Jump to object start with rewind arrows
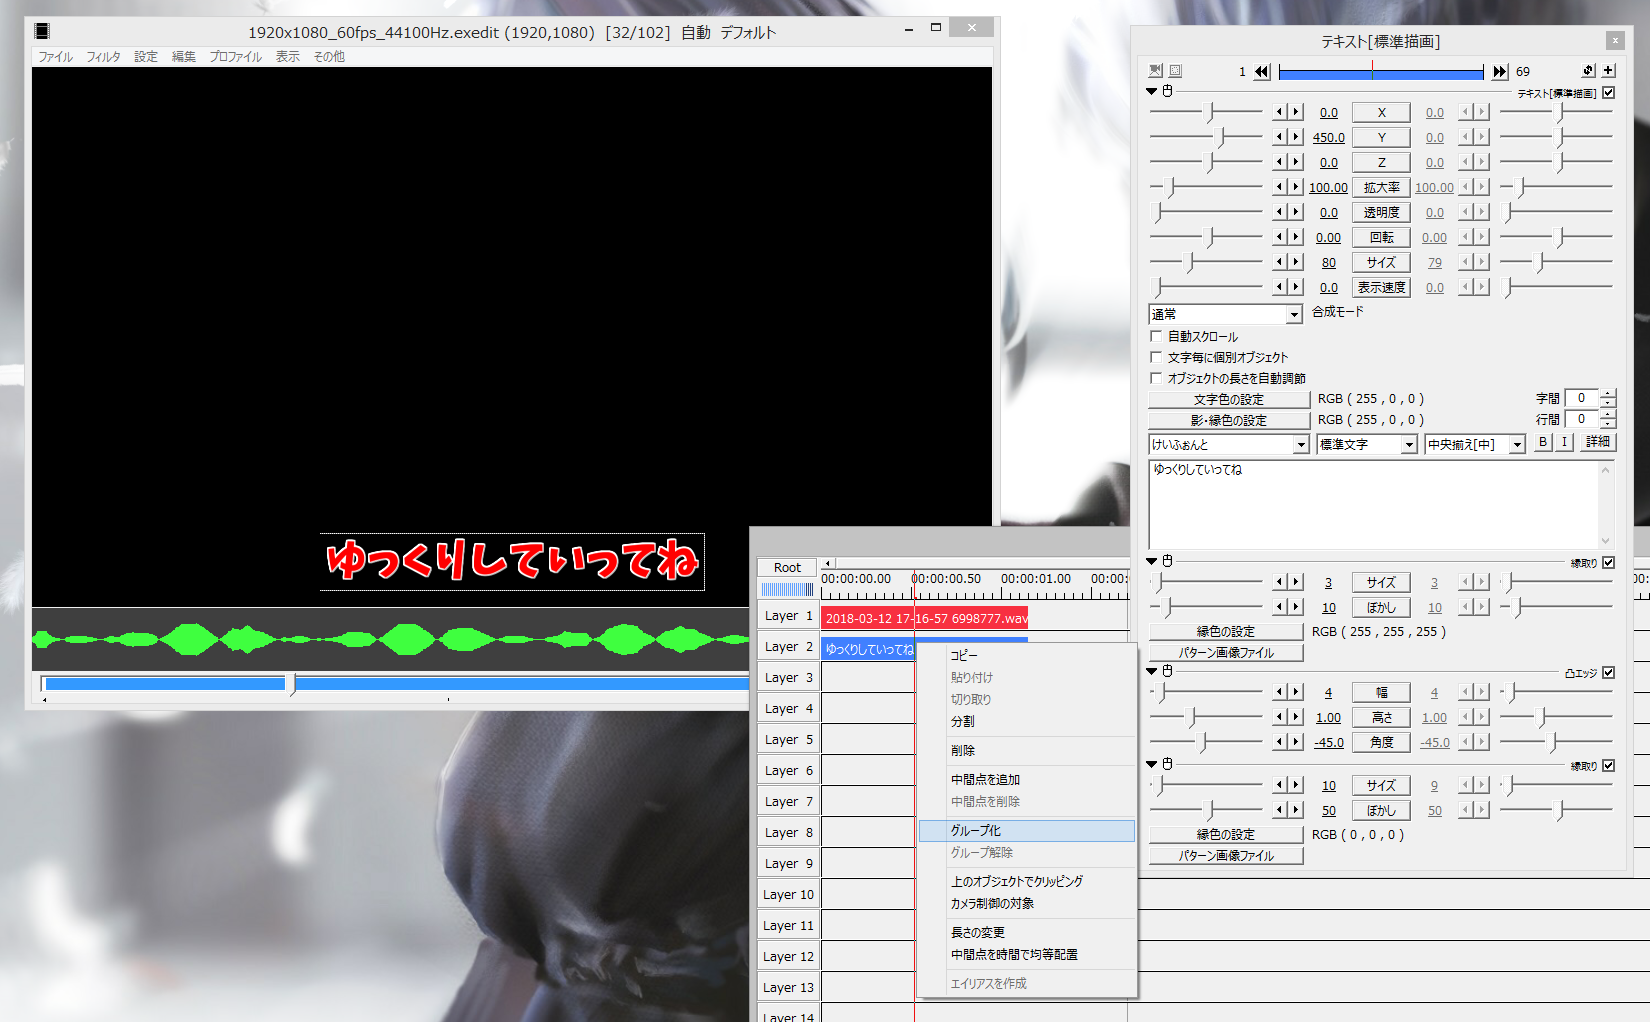Screen dimensions: 1650x1022 [x=1262, y=71]
